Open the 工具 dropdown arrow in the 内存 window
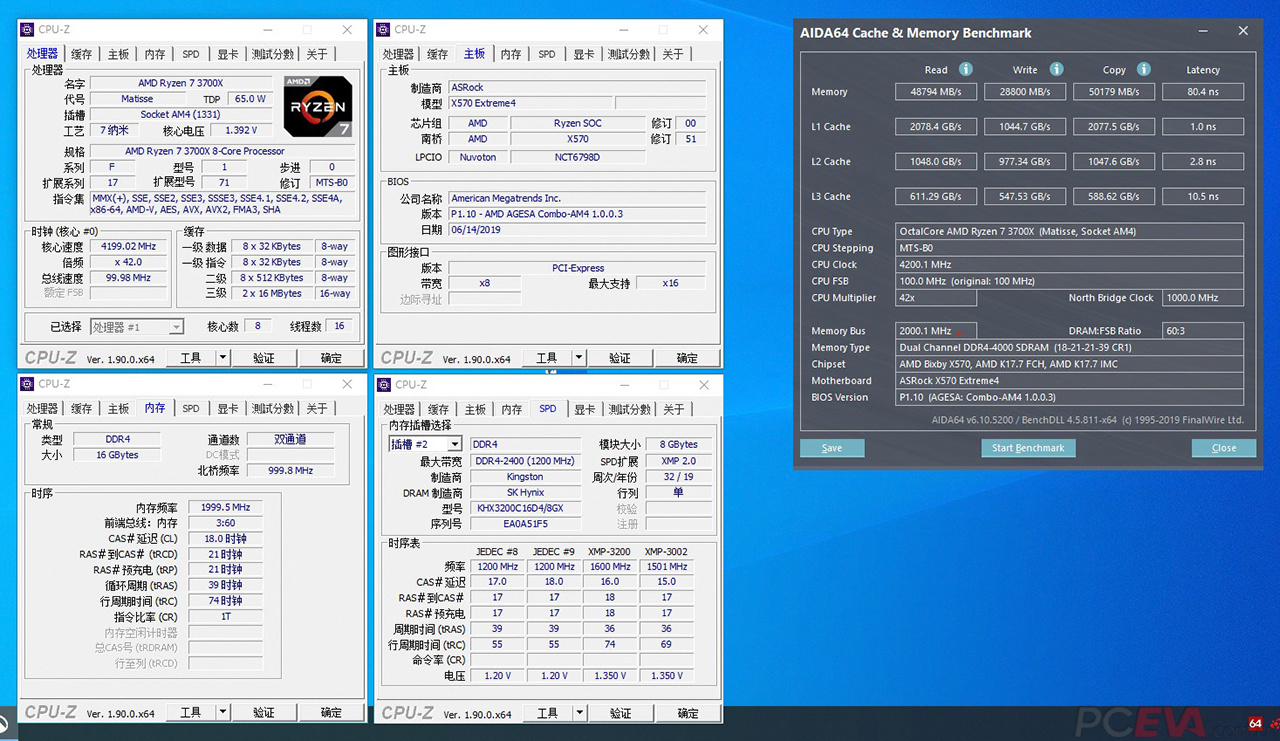This screenshot has height=741, width=1280. click(222, 713)
